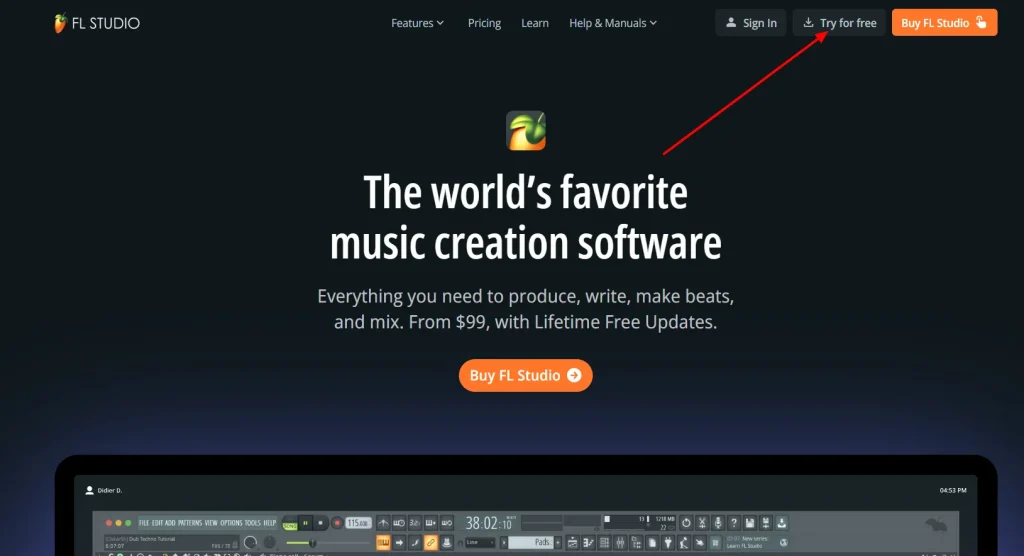This screenshot has height=556, width=1024.
Task: Toggle the orange link controller icon
Action: pyautogui.click(x=431, y=542)
